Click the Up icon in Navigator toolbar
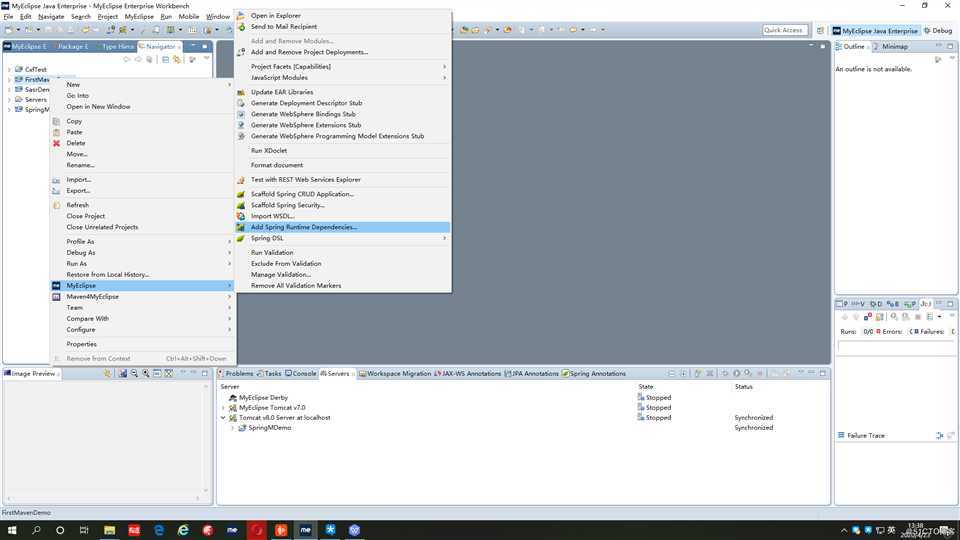 click(149, 59)
